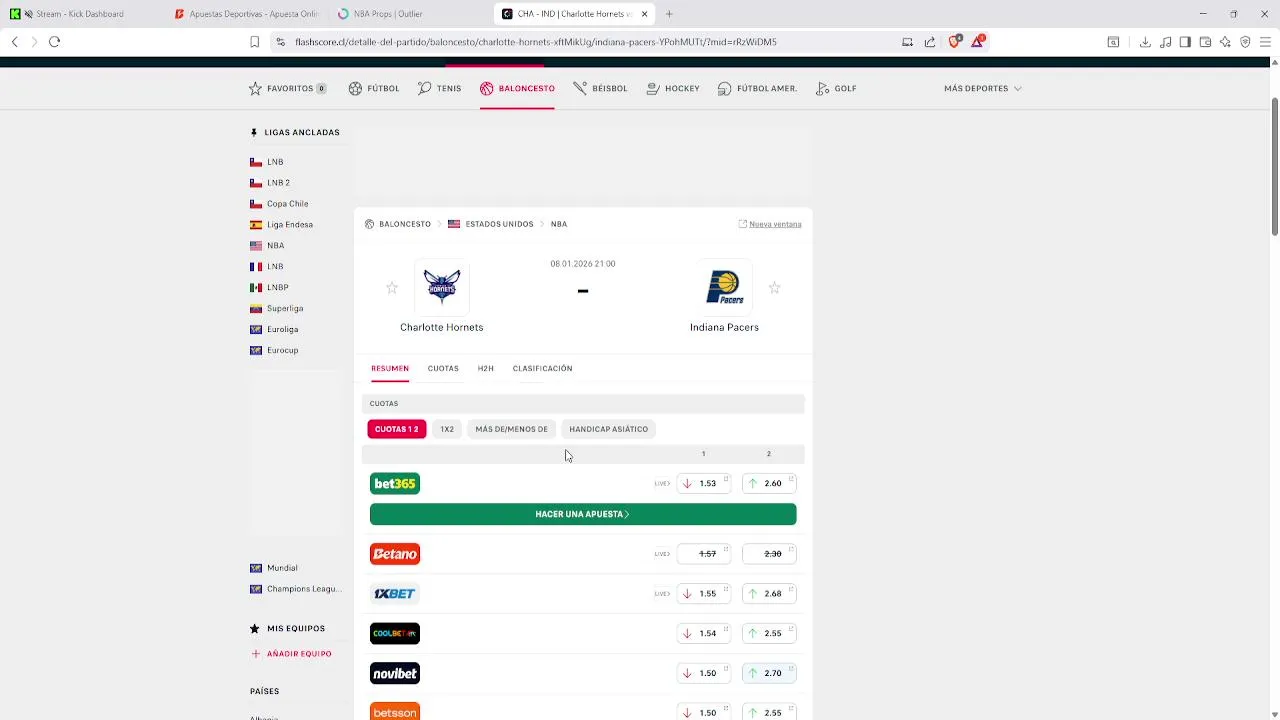This screenshot has height=720, width=1280.
Task: Click the install app icon in address bar
Action: 907,42
